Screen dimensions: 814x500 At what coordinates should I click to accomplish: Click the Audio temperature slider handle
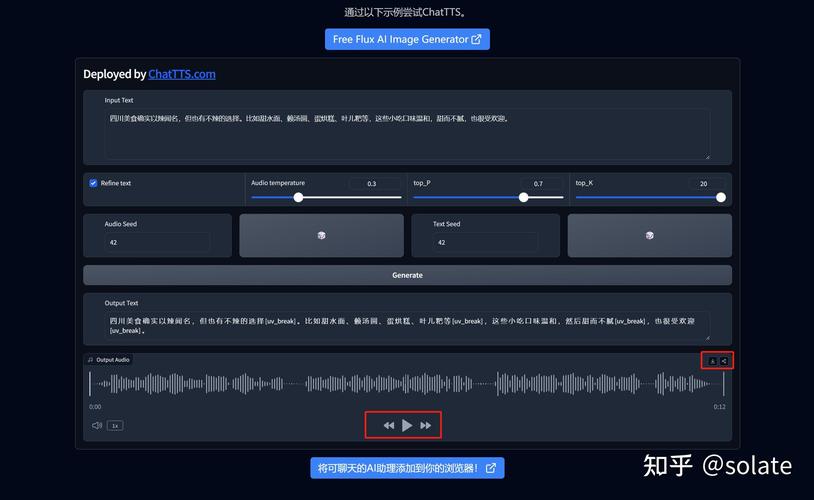pos(298,197)
